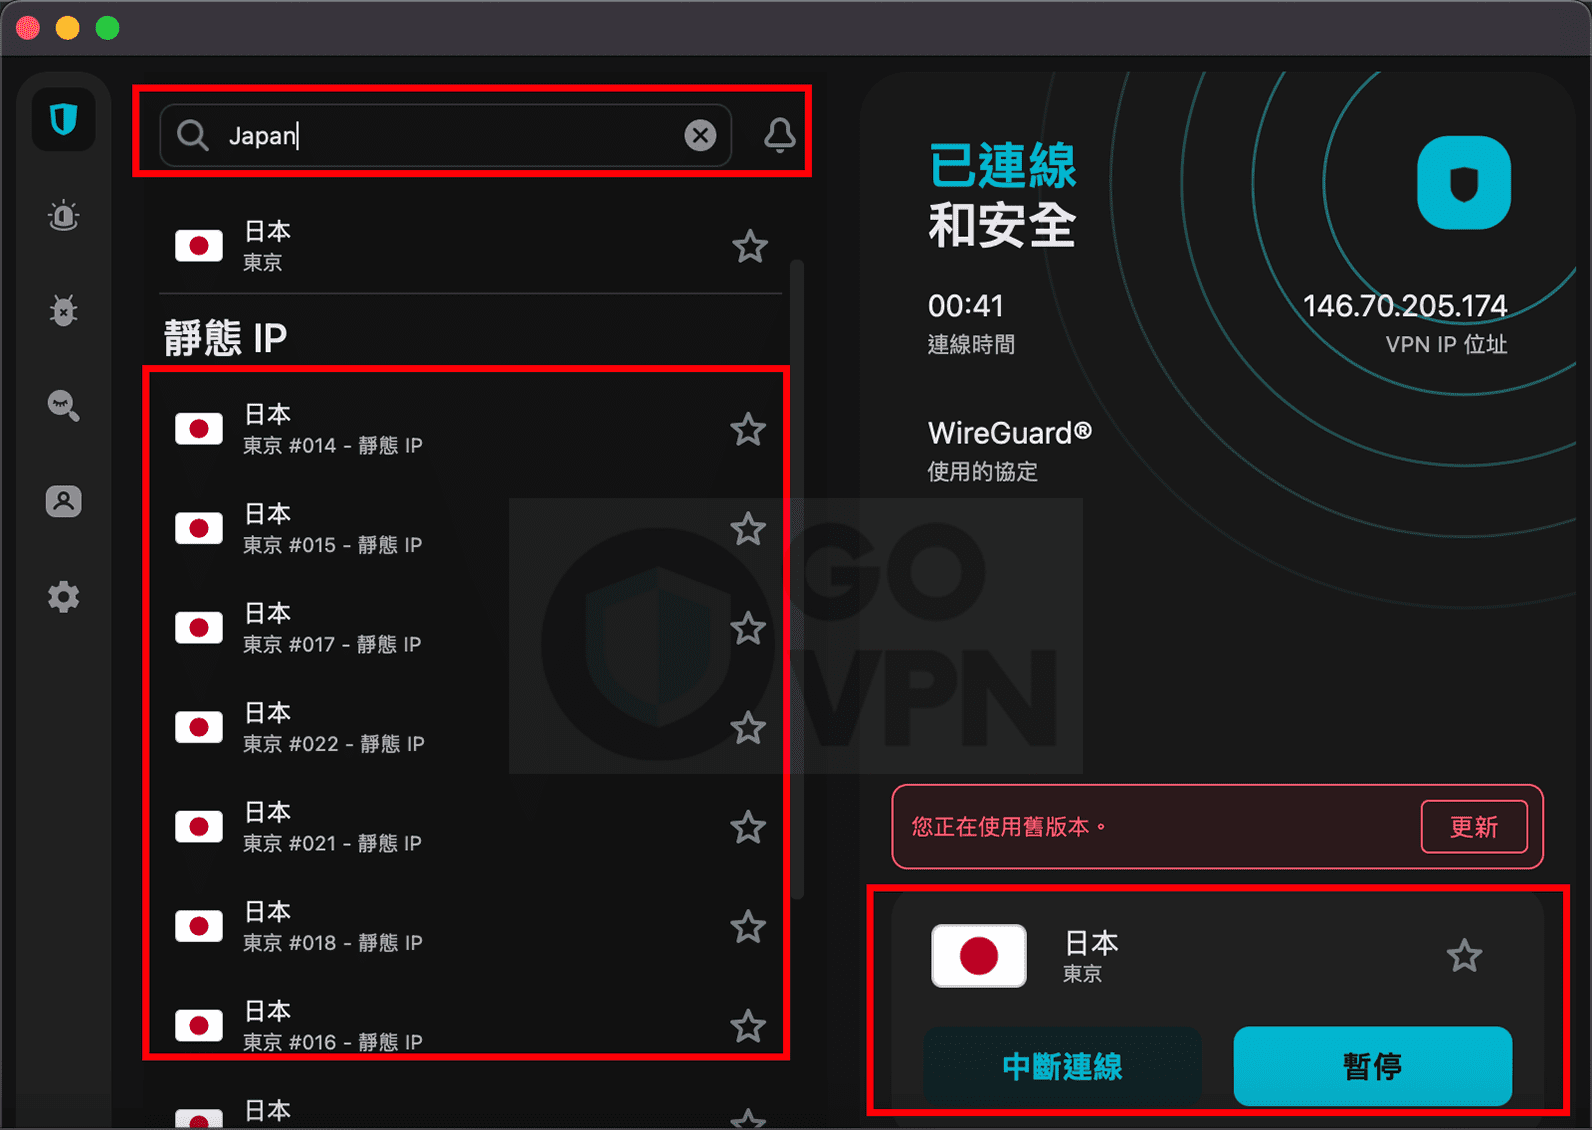Click 更新 to update the app
The image size is (1592, 1130).
click(x=1474, y=827)
